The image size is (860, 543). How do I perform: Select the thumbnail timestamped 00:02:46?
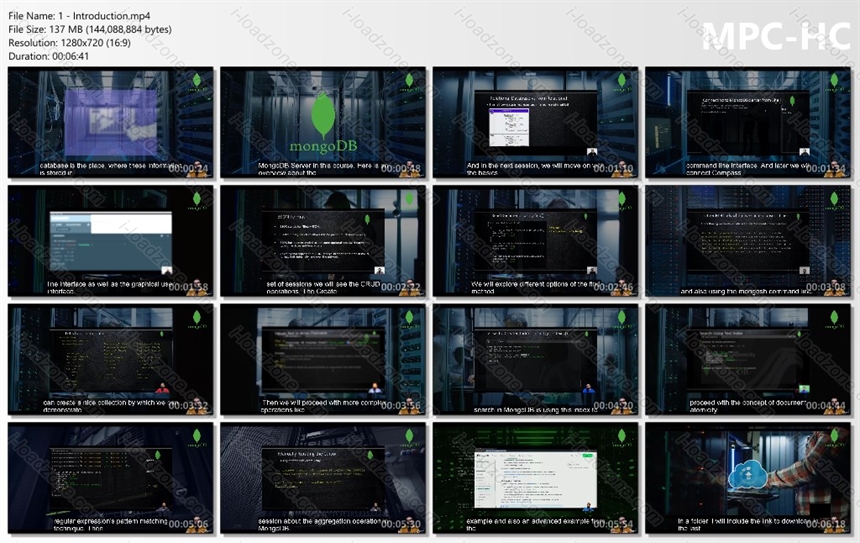(536, 241)
